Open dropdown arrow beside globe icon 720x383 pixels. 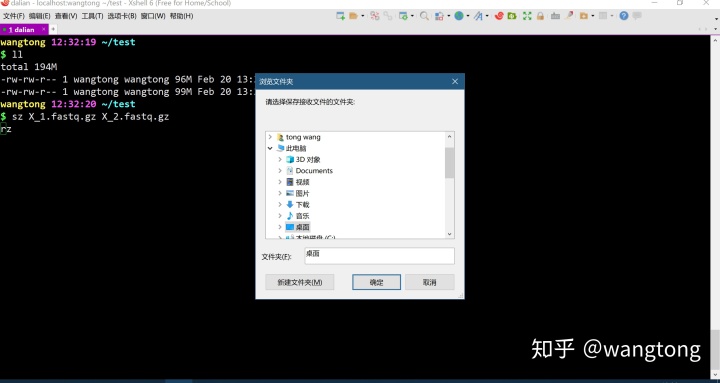(468, 16)
